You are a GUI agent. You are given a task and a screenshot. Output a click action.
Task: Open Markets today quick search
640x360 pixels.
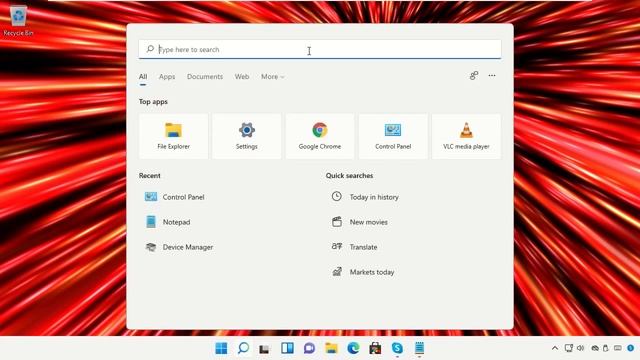click(x=362, y=272)
